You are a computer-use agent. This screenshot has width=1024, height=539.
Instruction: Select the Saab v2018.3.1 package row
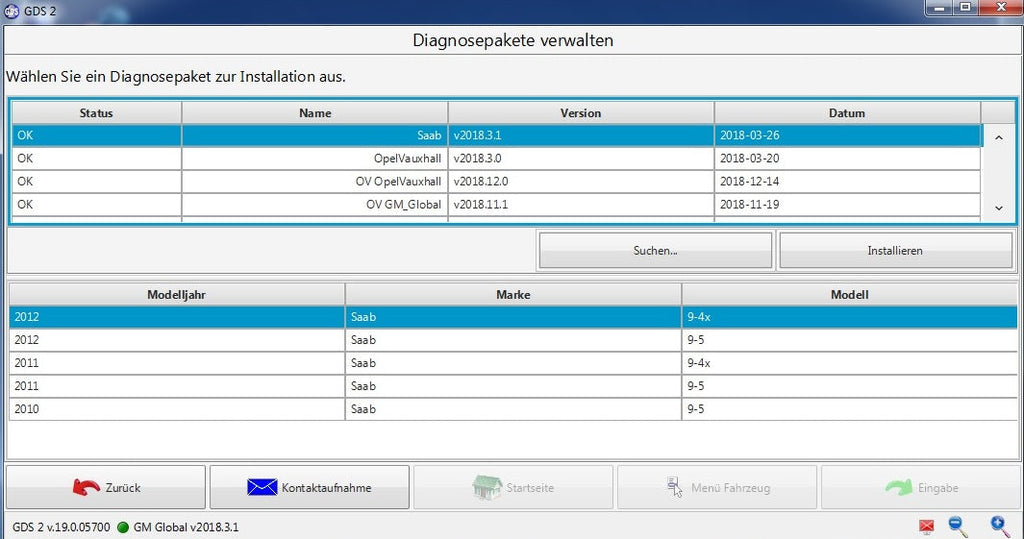tap(496, 135)
